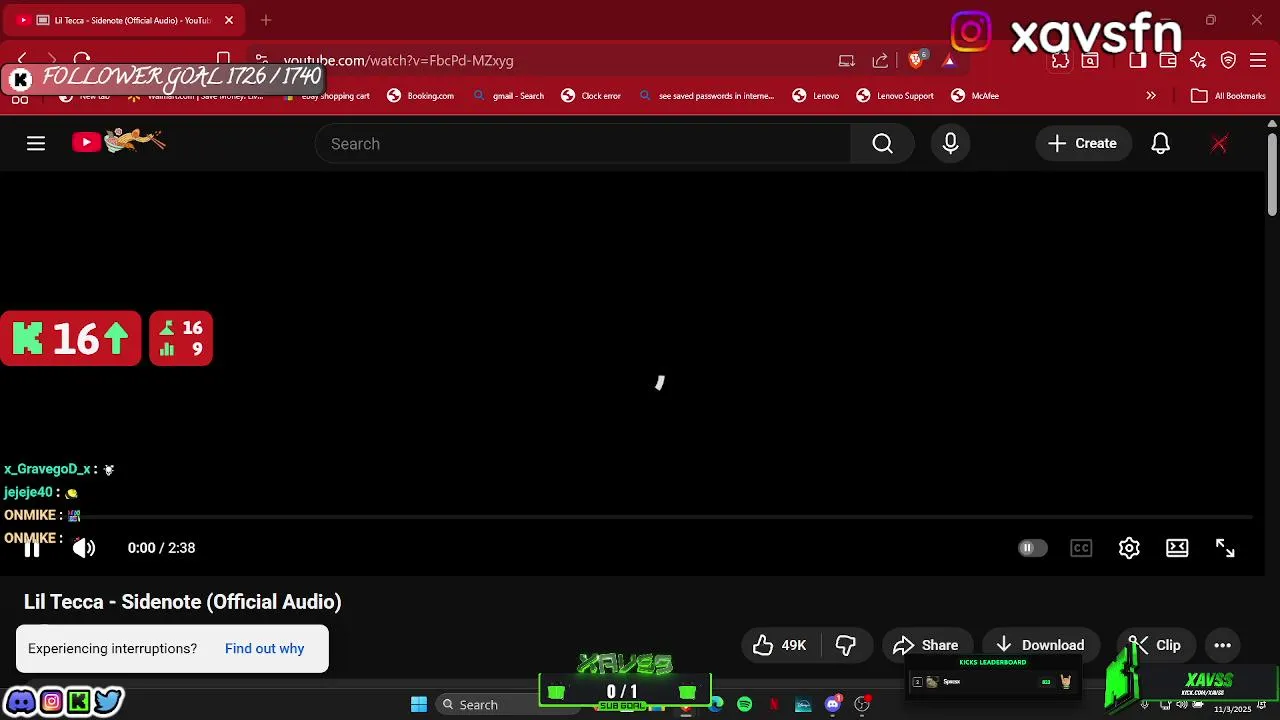Click the video title Lil Tecca - Sidenote
This screenshot has width=1280, height=720.
[x=182, y=602]
